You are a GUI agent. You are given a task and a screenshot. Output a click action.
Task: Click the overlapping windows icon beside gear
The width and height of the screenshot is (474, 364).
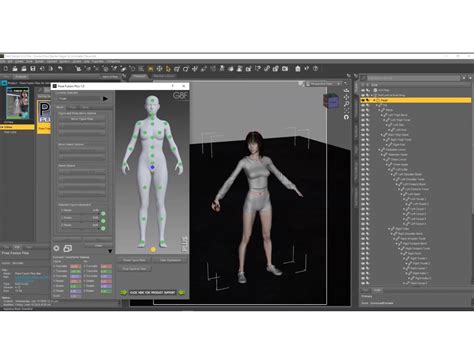pyautogui.click(x=68, y=248)
